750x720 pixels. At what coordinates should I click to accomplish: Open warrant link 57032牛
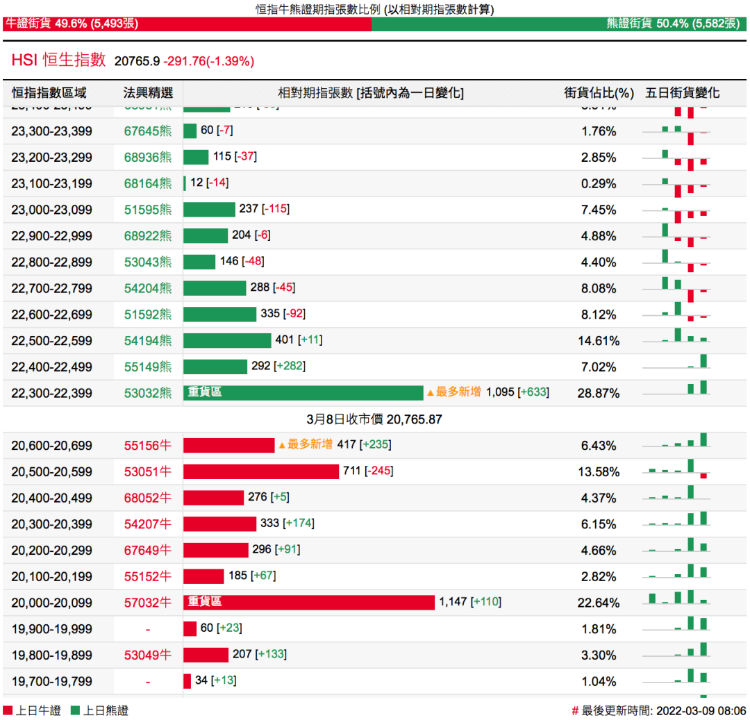pyautogui.click(x=147, y=603)
